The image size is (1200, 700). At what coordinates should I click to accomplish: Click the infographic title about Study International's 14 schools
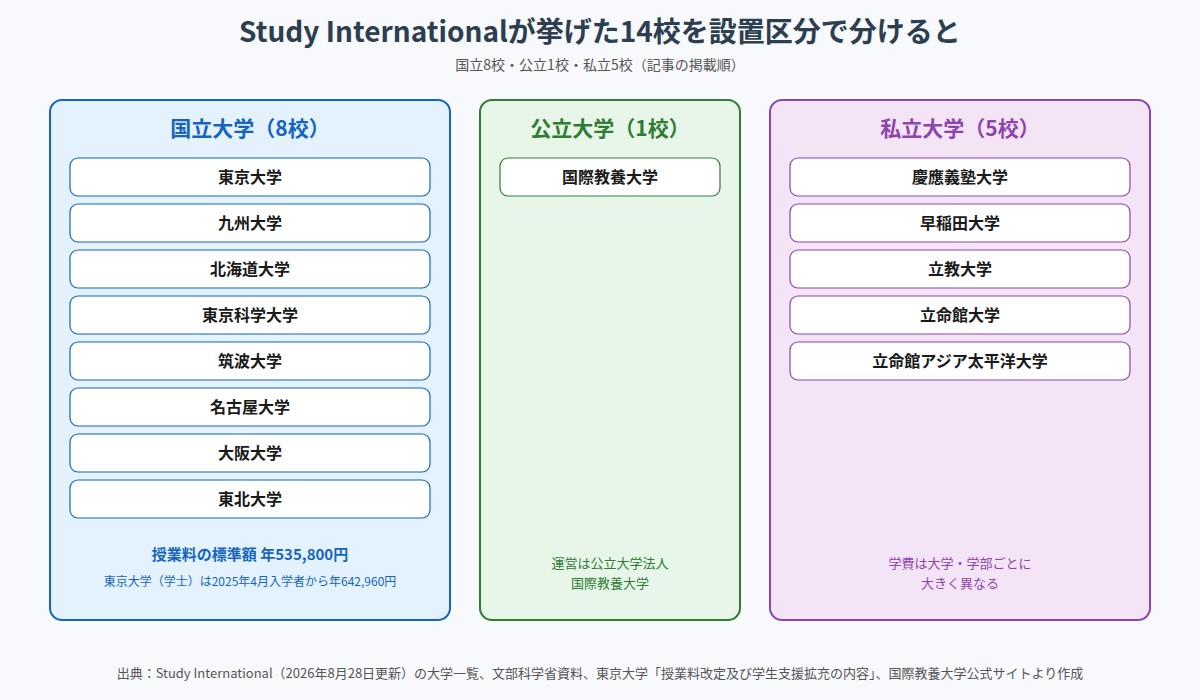[600, 32]
